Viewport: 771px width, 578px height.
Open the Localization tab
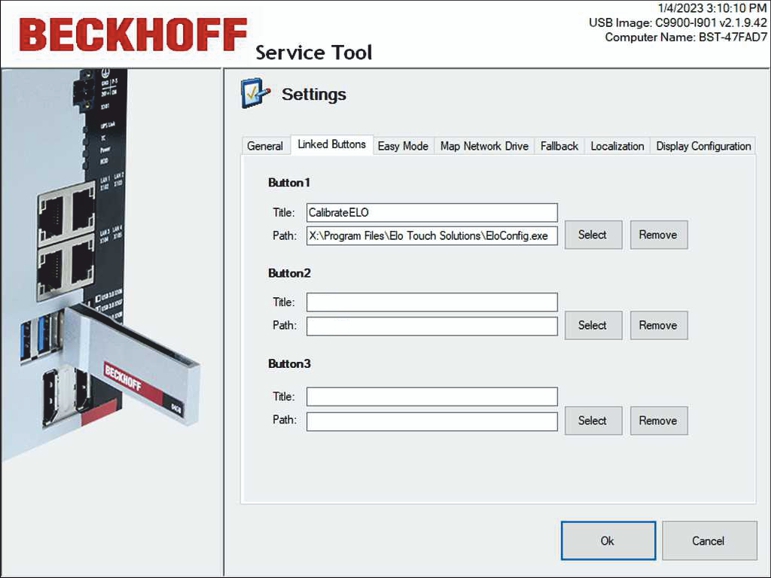click(617, 146)
